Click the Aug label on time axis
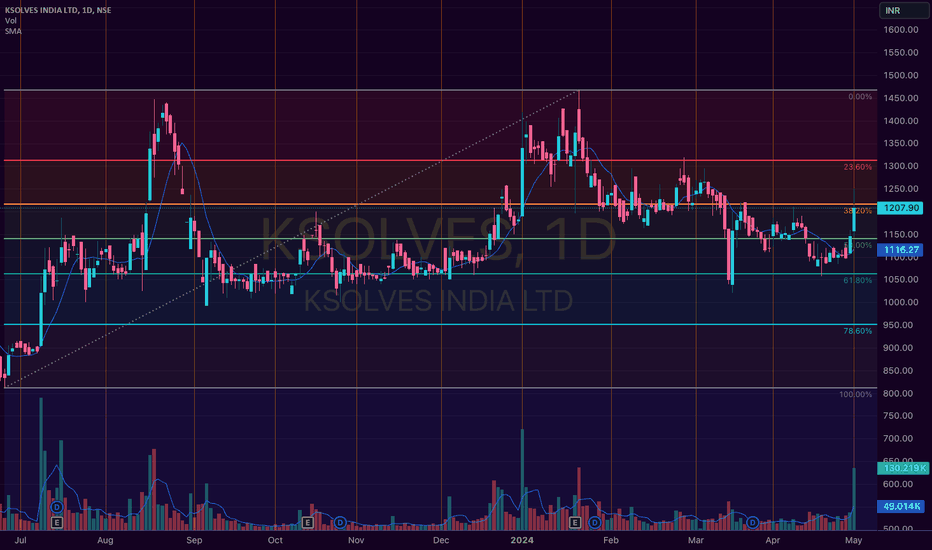The height and width of the screenshot is (550, 932). coord(105,540)
